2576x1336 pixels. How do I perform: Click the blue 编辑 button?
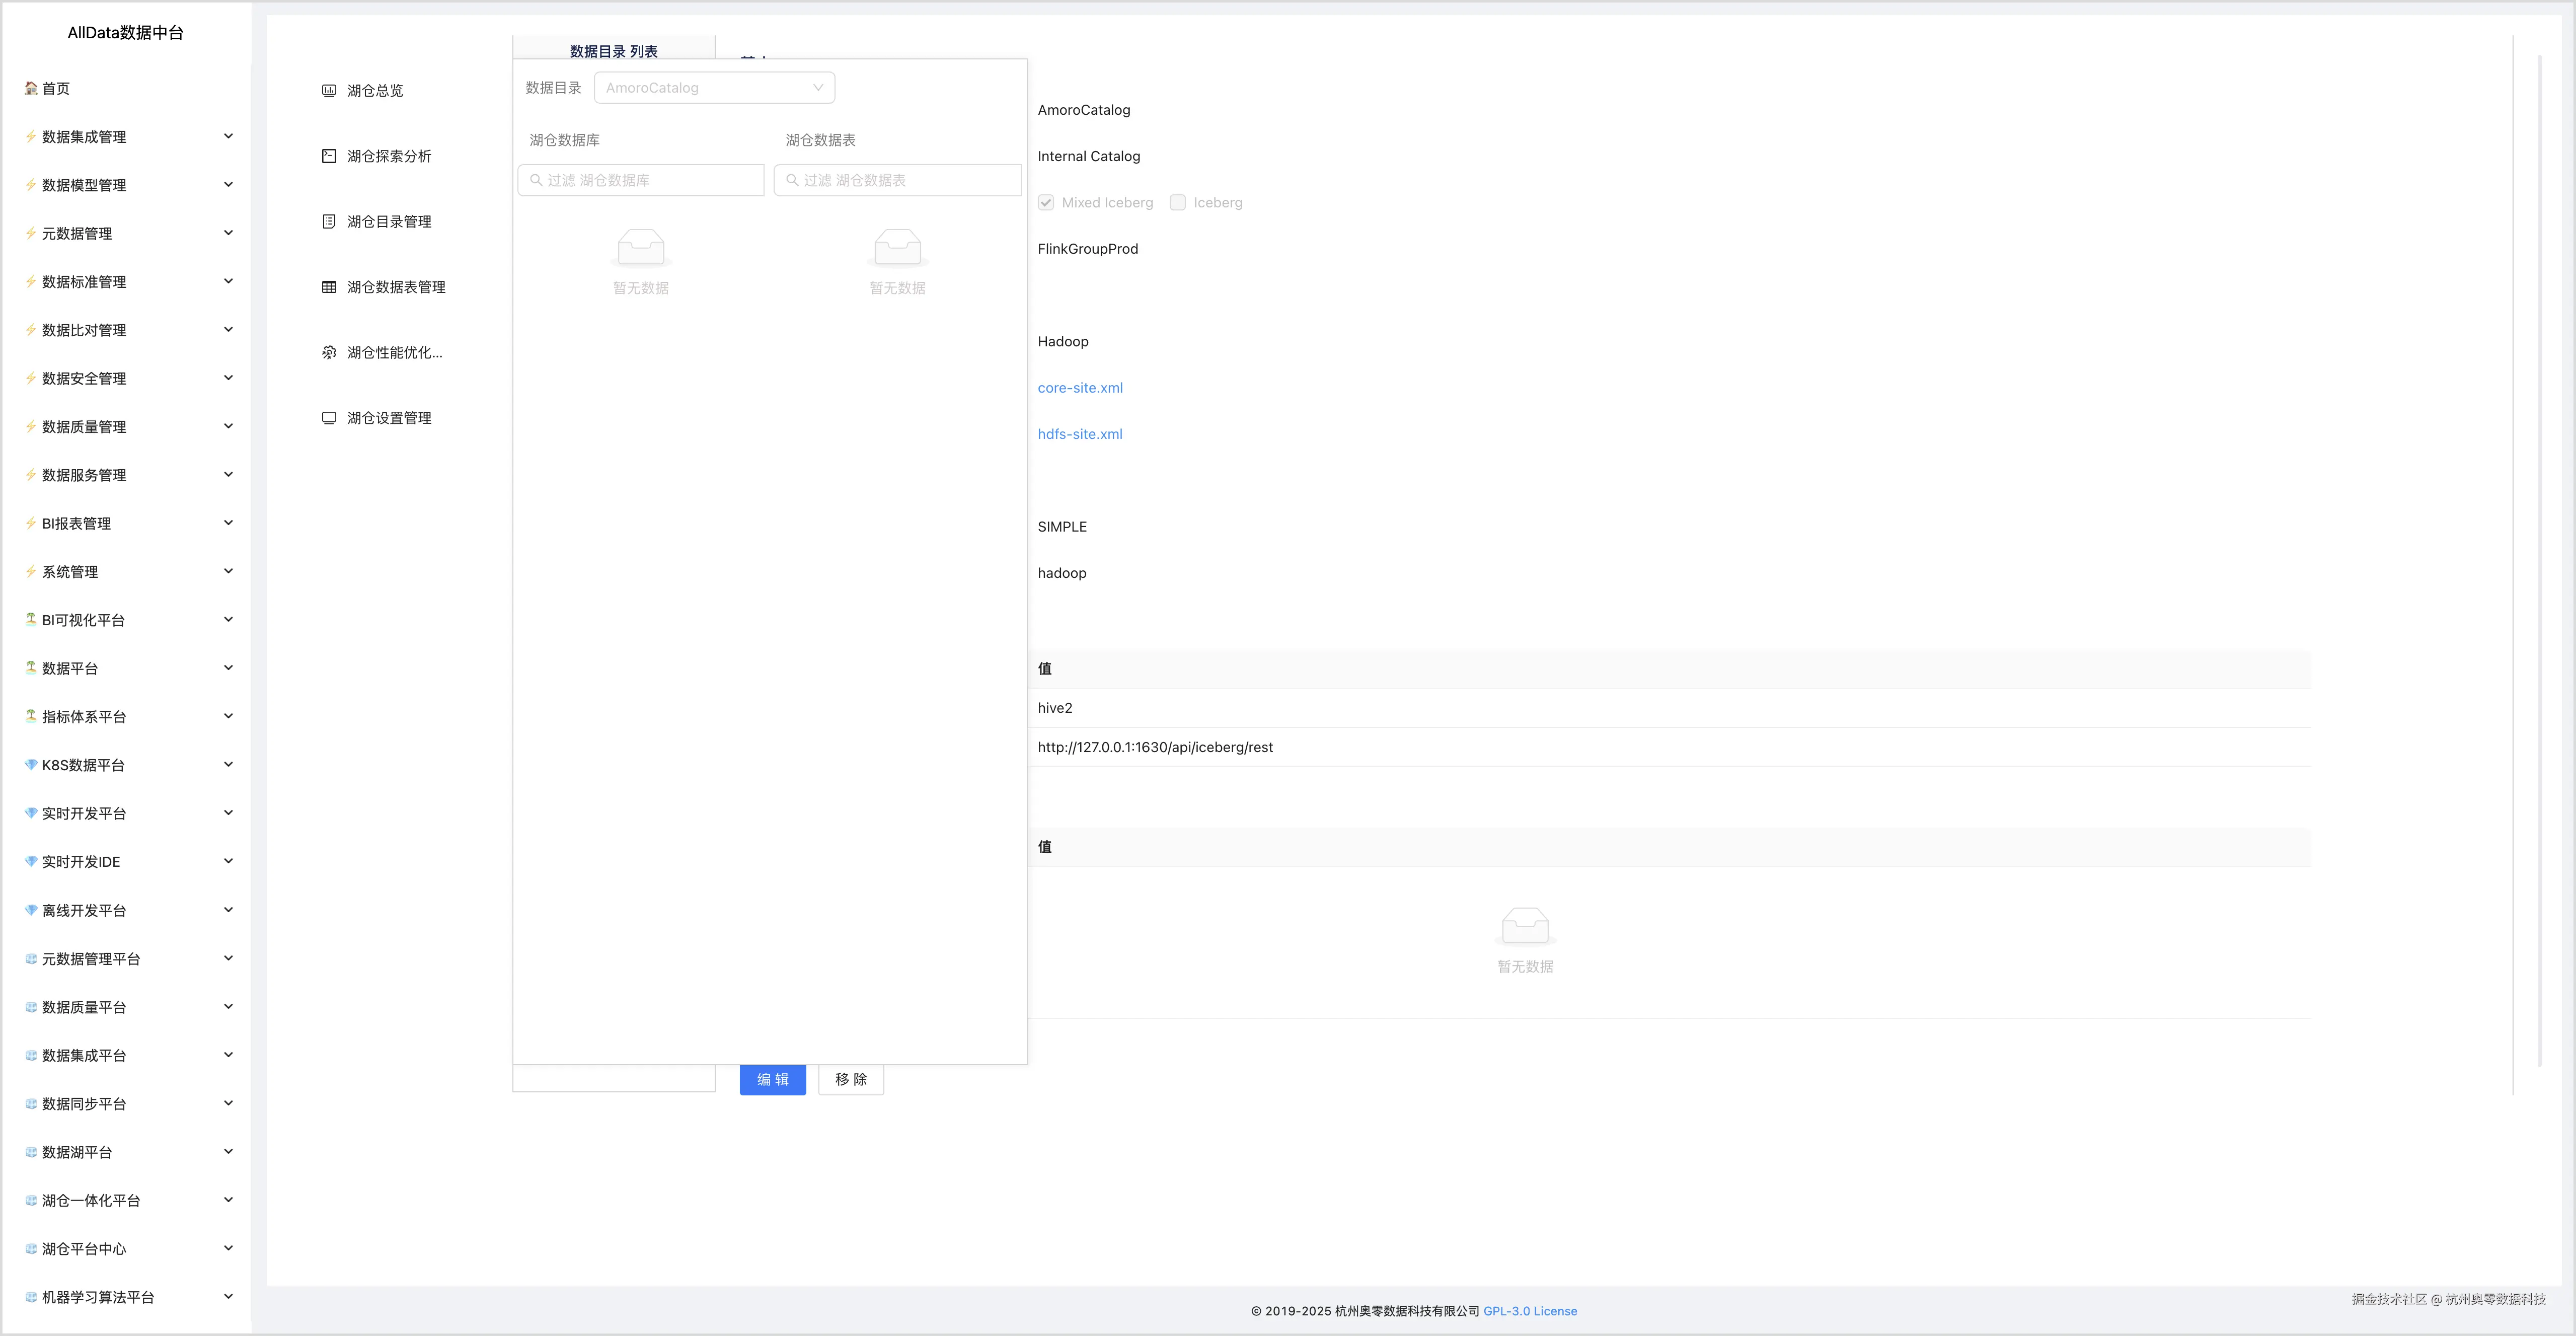(772, 1080)
